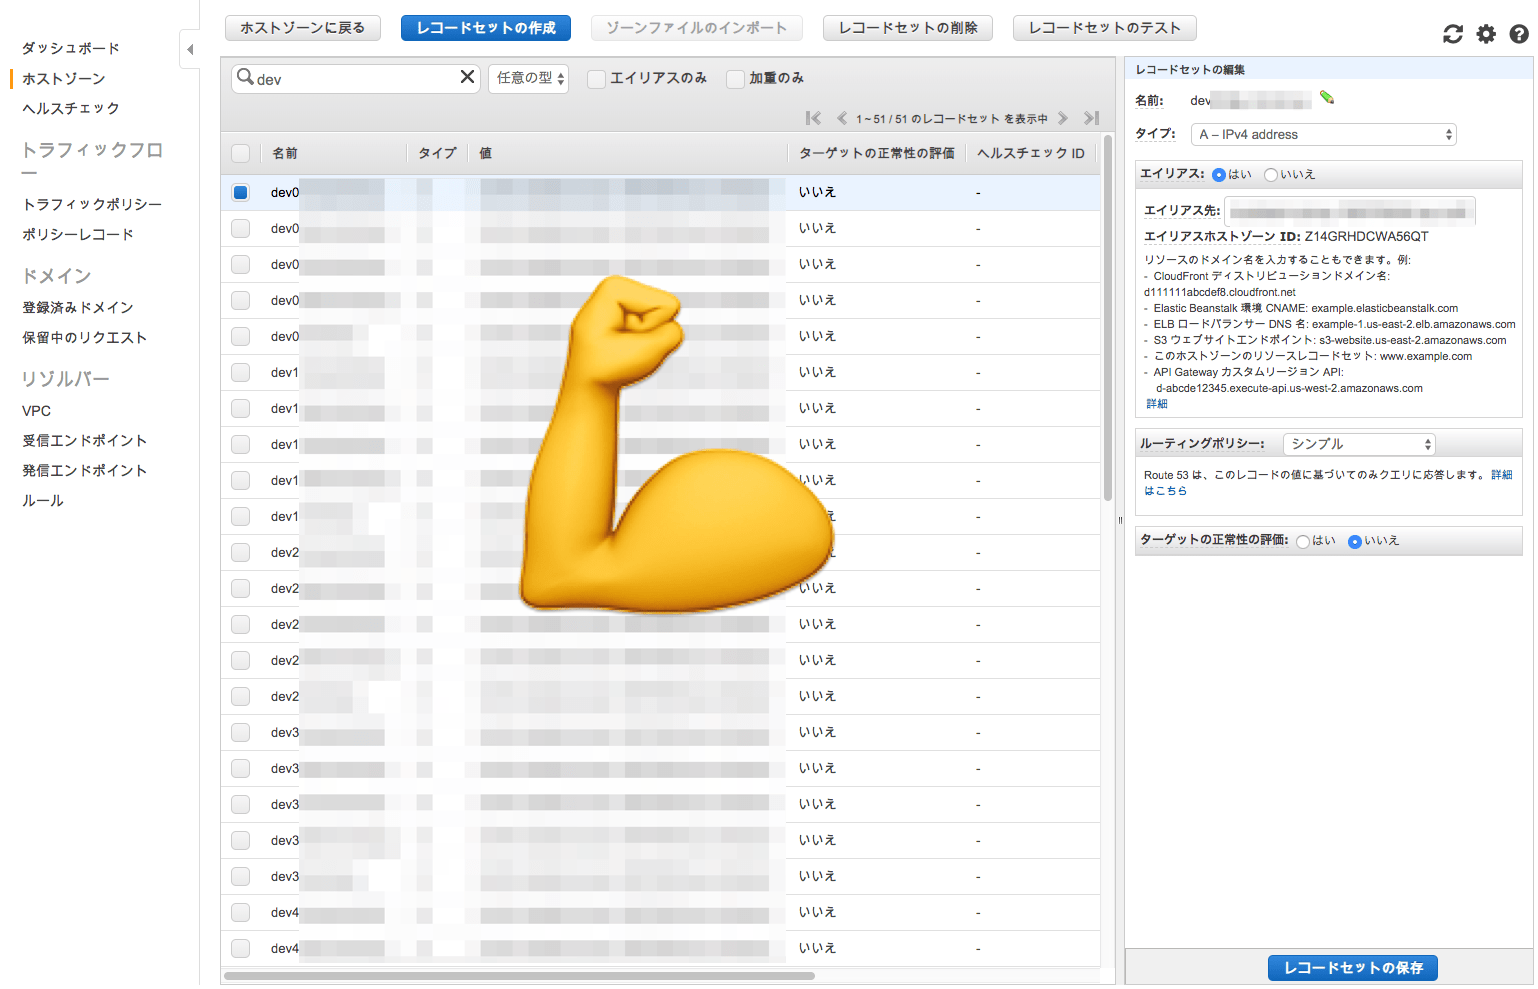Screen dimensions: 1538x989
Task: Click the refresh icon at top right
Action: [1452, 34]
